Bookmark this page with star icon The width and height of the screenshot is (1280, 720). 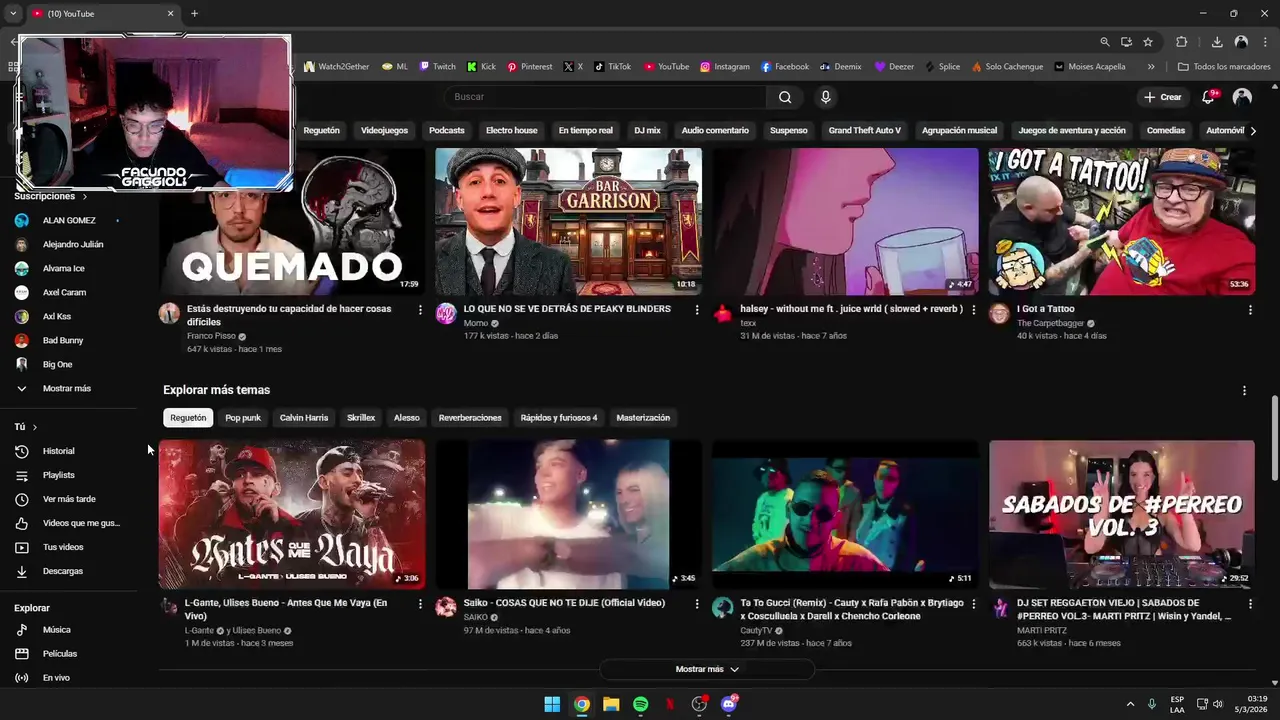1148,42
